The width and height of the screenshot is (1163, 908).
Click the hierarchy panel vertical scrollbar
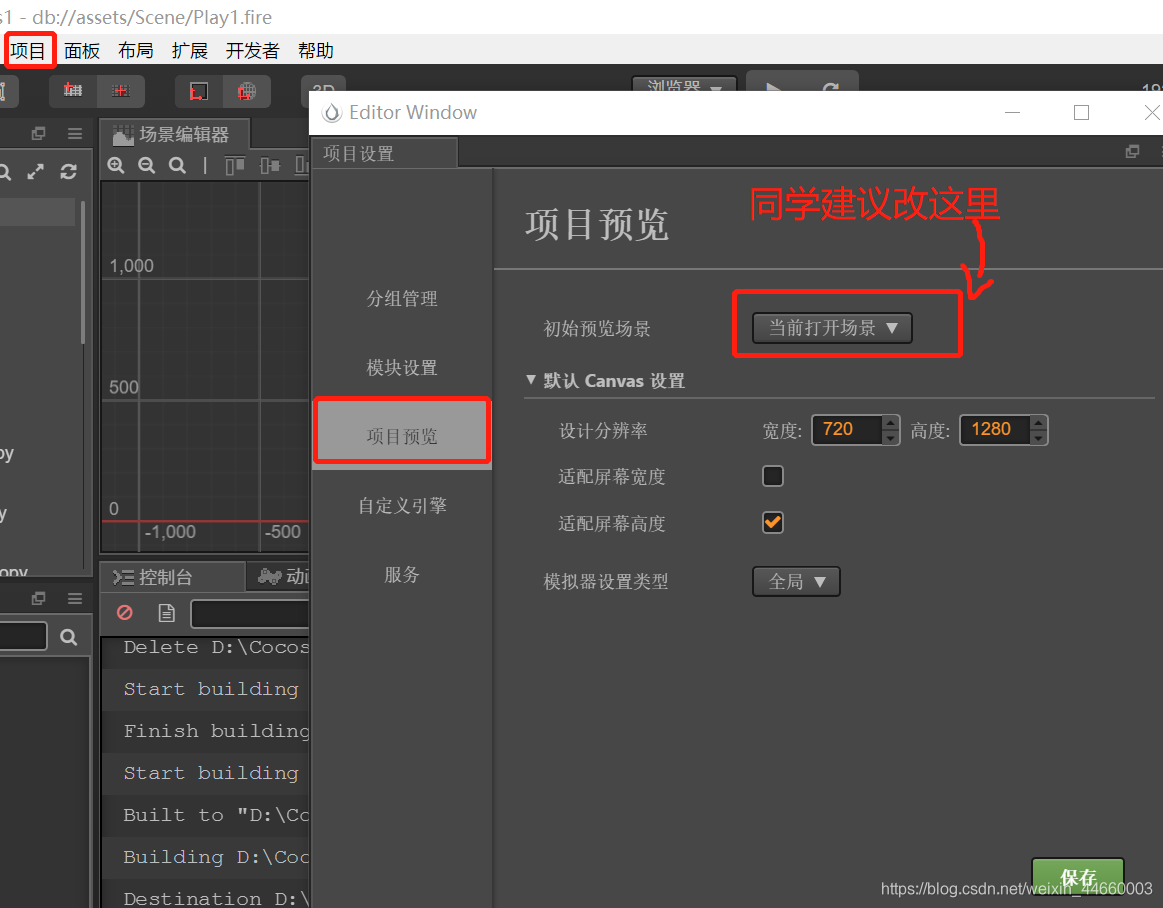point(83,272)
